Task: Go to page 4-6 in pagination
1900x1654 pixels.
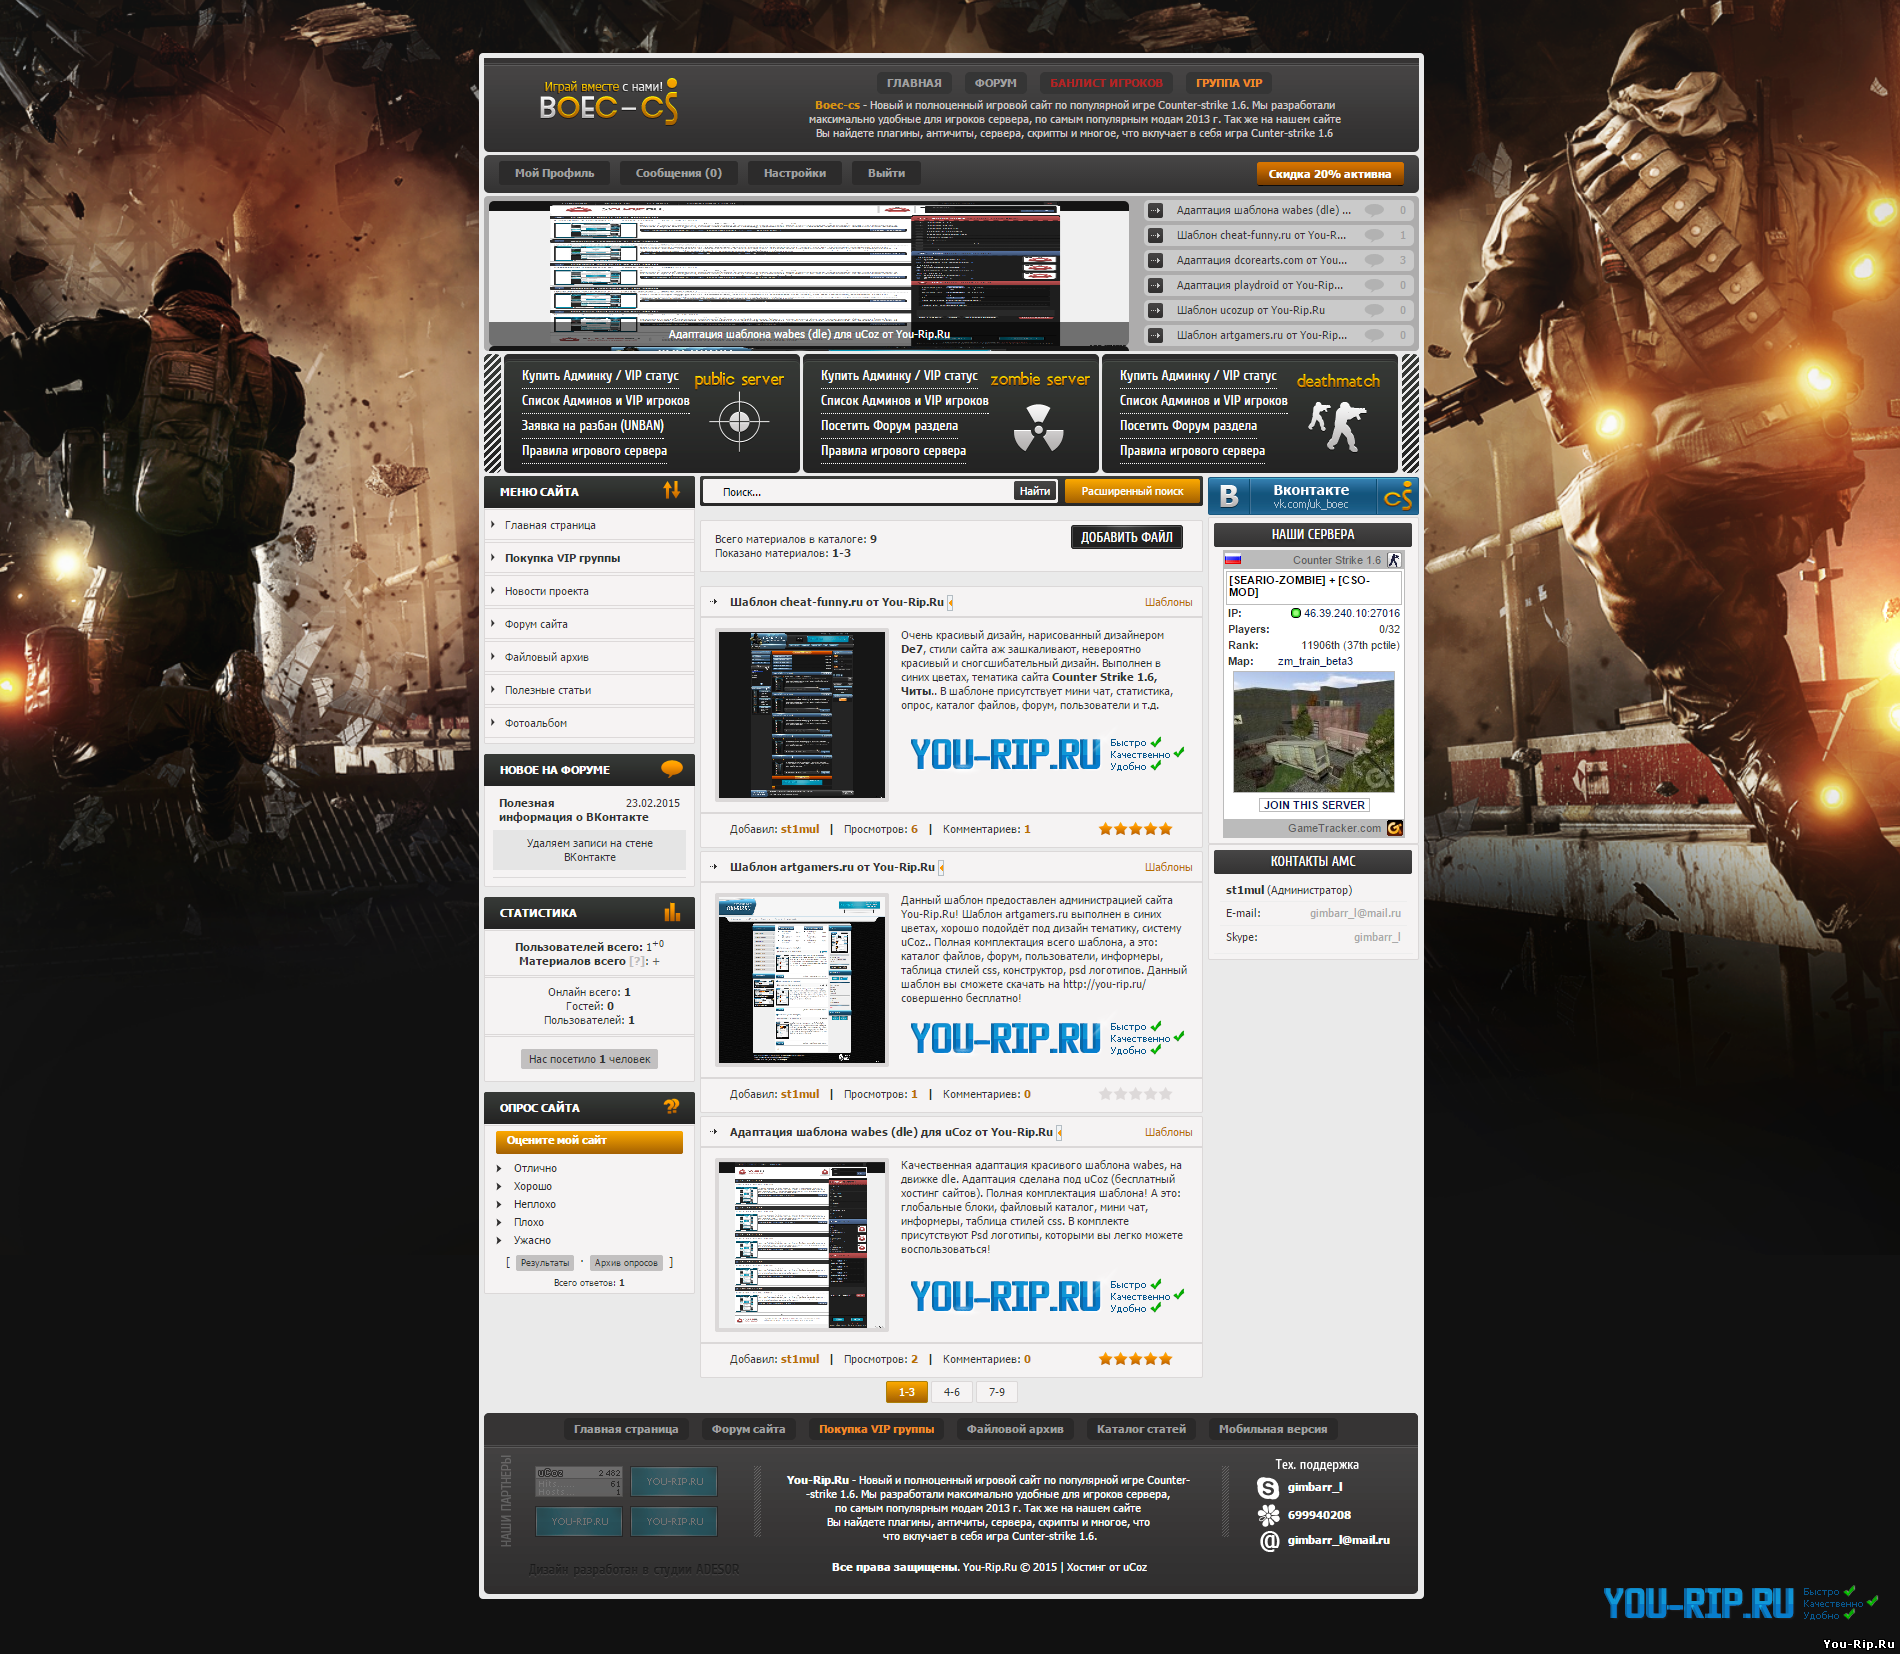Action: tap(951, 1392)
